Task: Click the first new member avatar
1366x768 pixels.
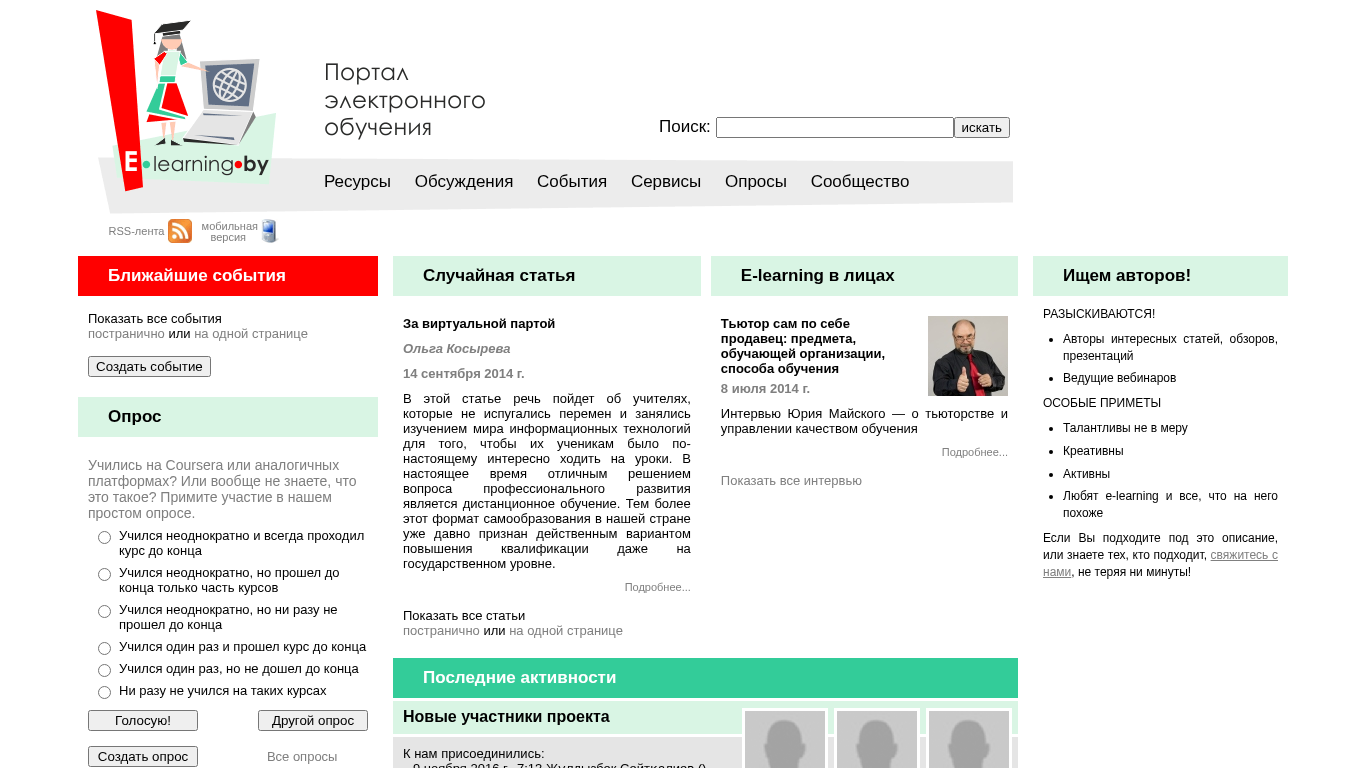Action: click(x=785, y=739)
